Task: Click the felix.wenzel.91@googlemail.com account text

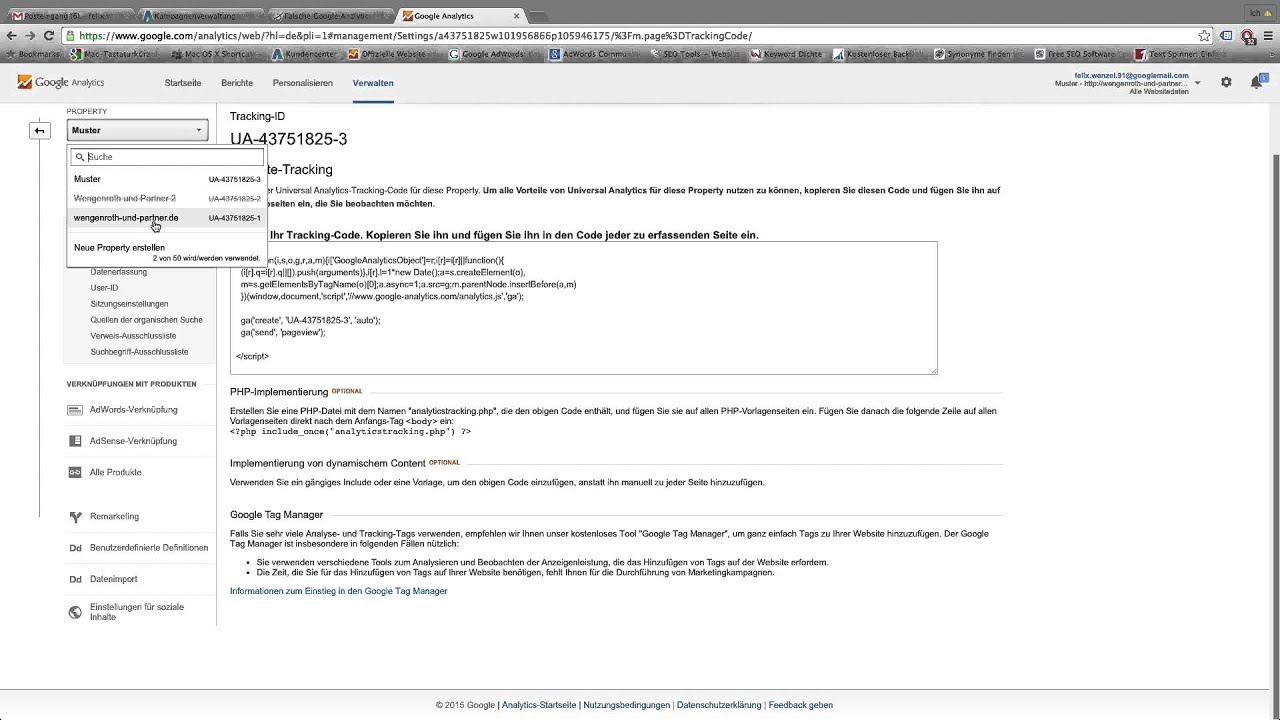Action: (1131, 75)
